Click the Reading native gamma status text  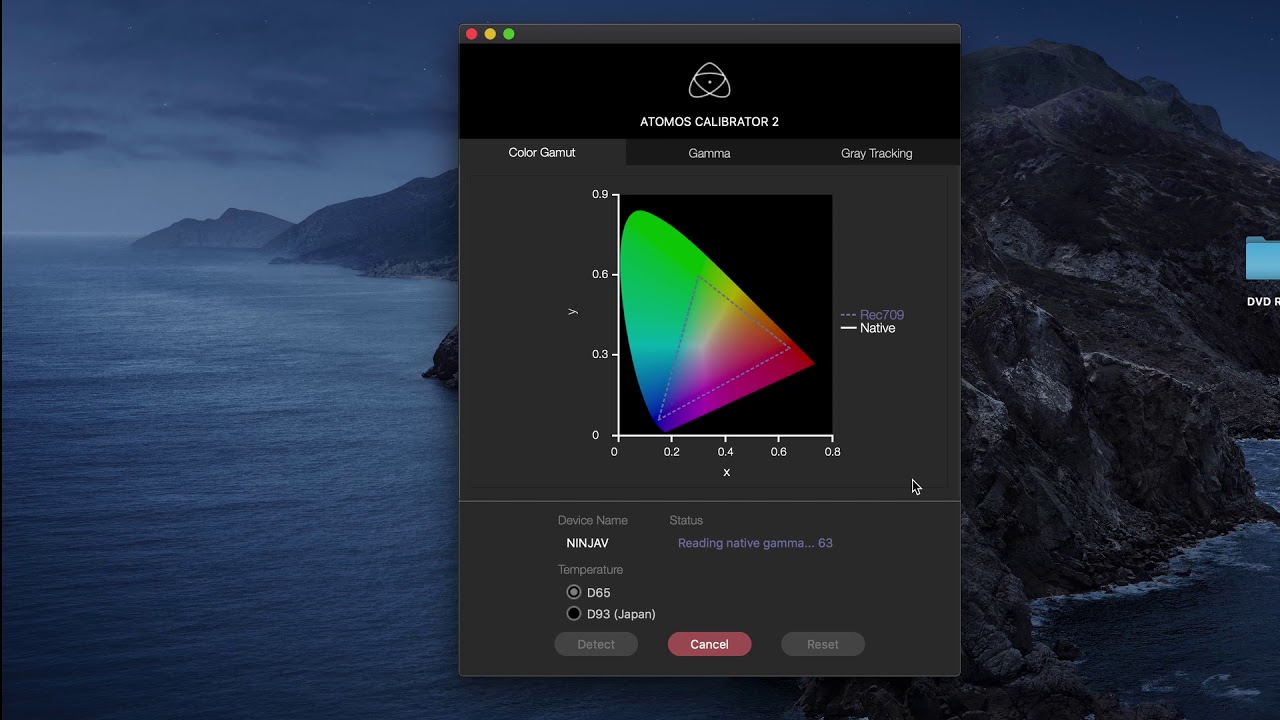[755, 543]
